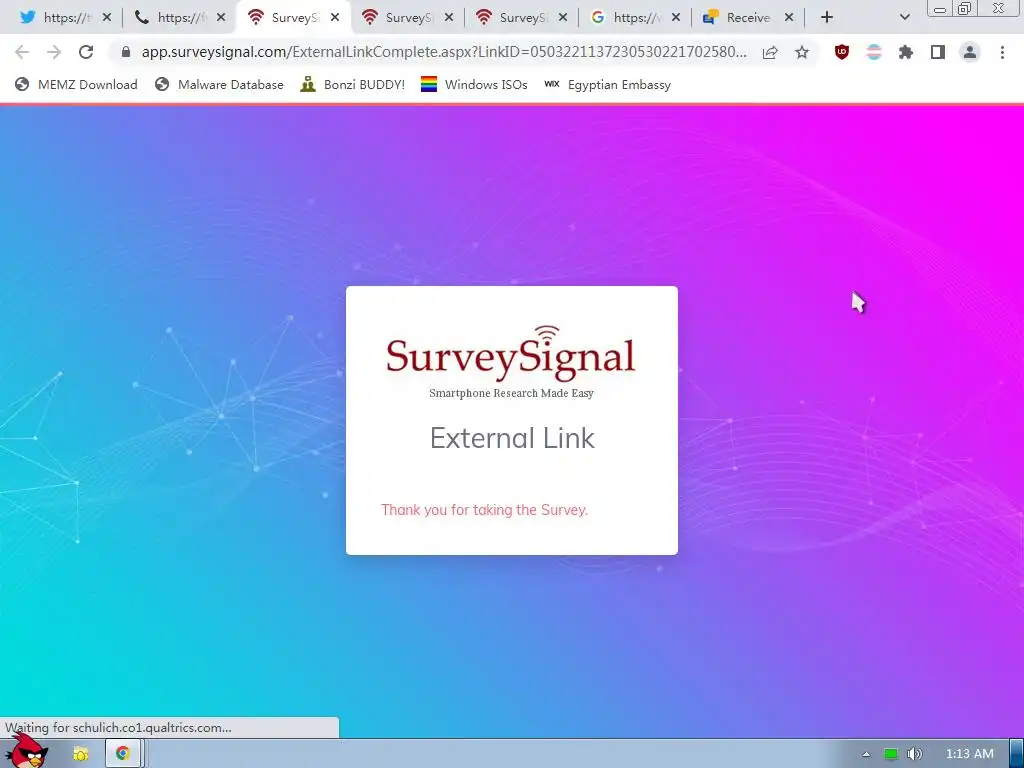Close the Google tab
Viewport: 1024px width, 768px height.
click(676, 18)
